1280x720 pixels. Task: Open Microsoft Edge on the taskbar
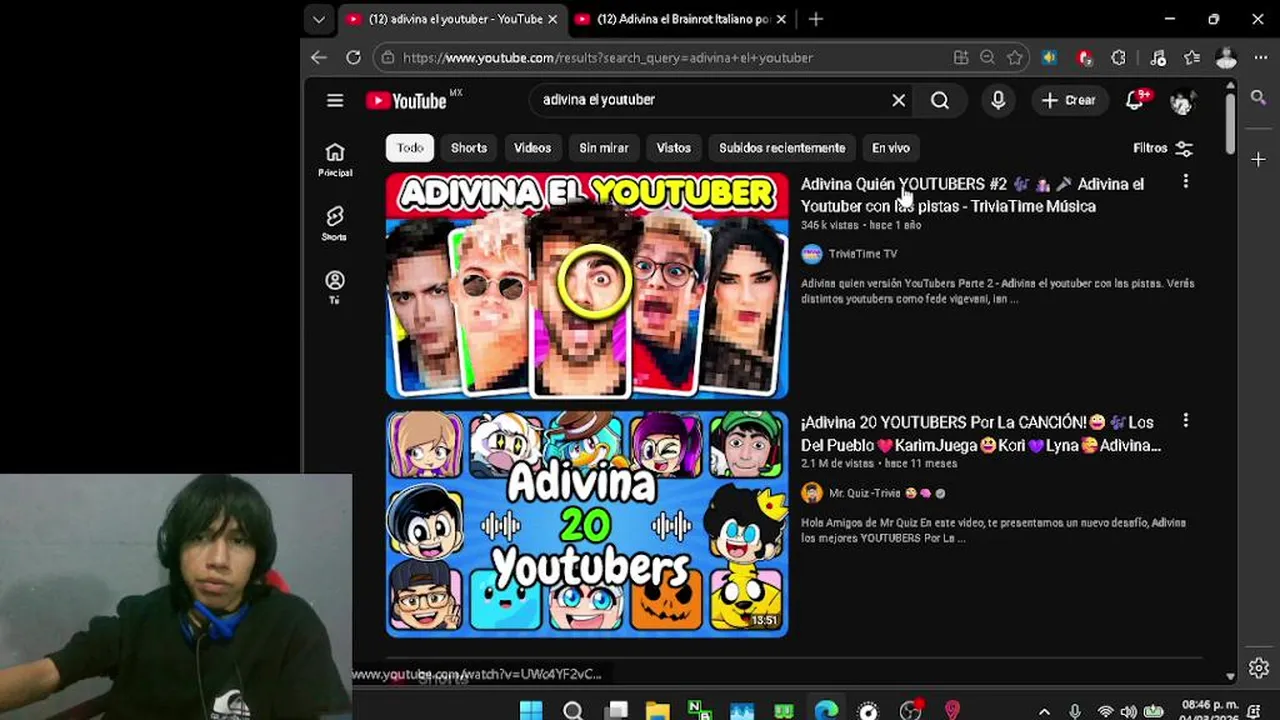pos(826,711)
